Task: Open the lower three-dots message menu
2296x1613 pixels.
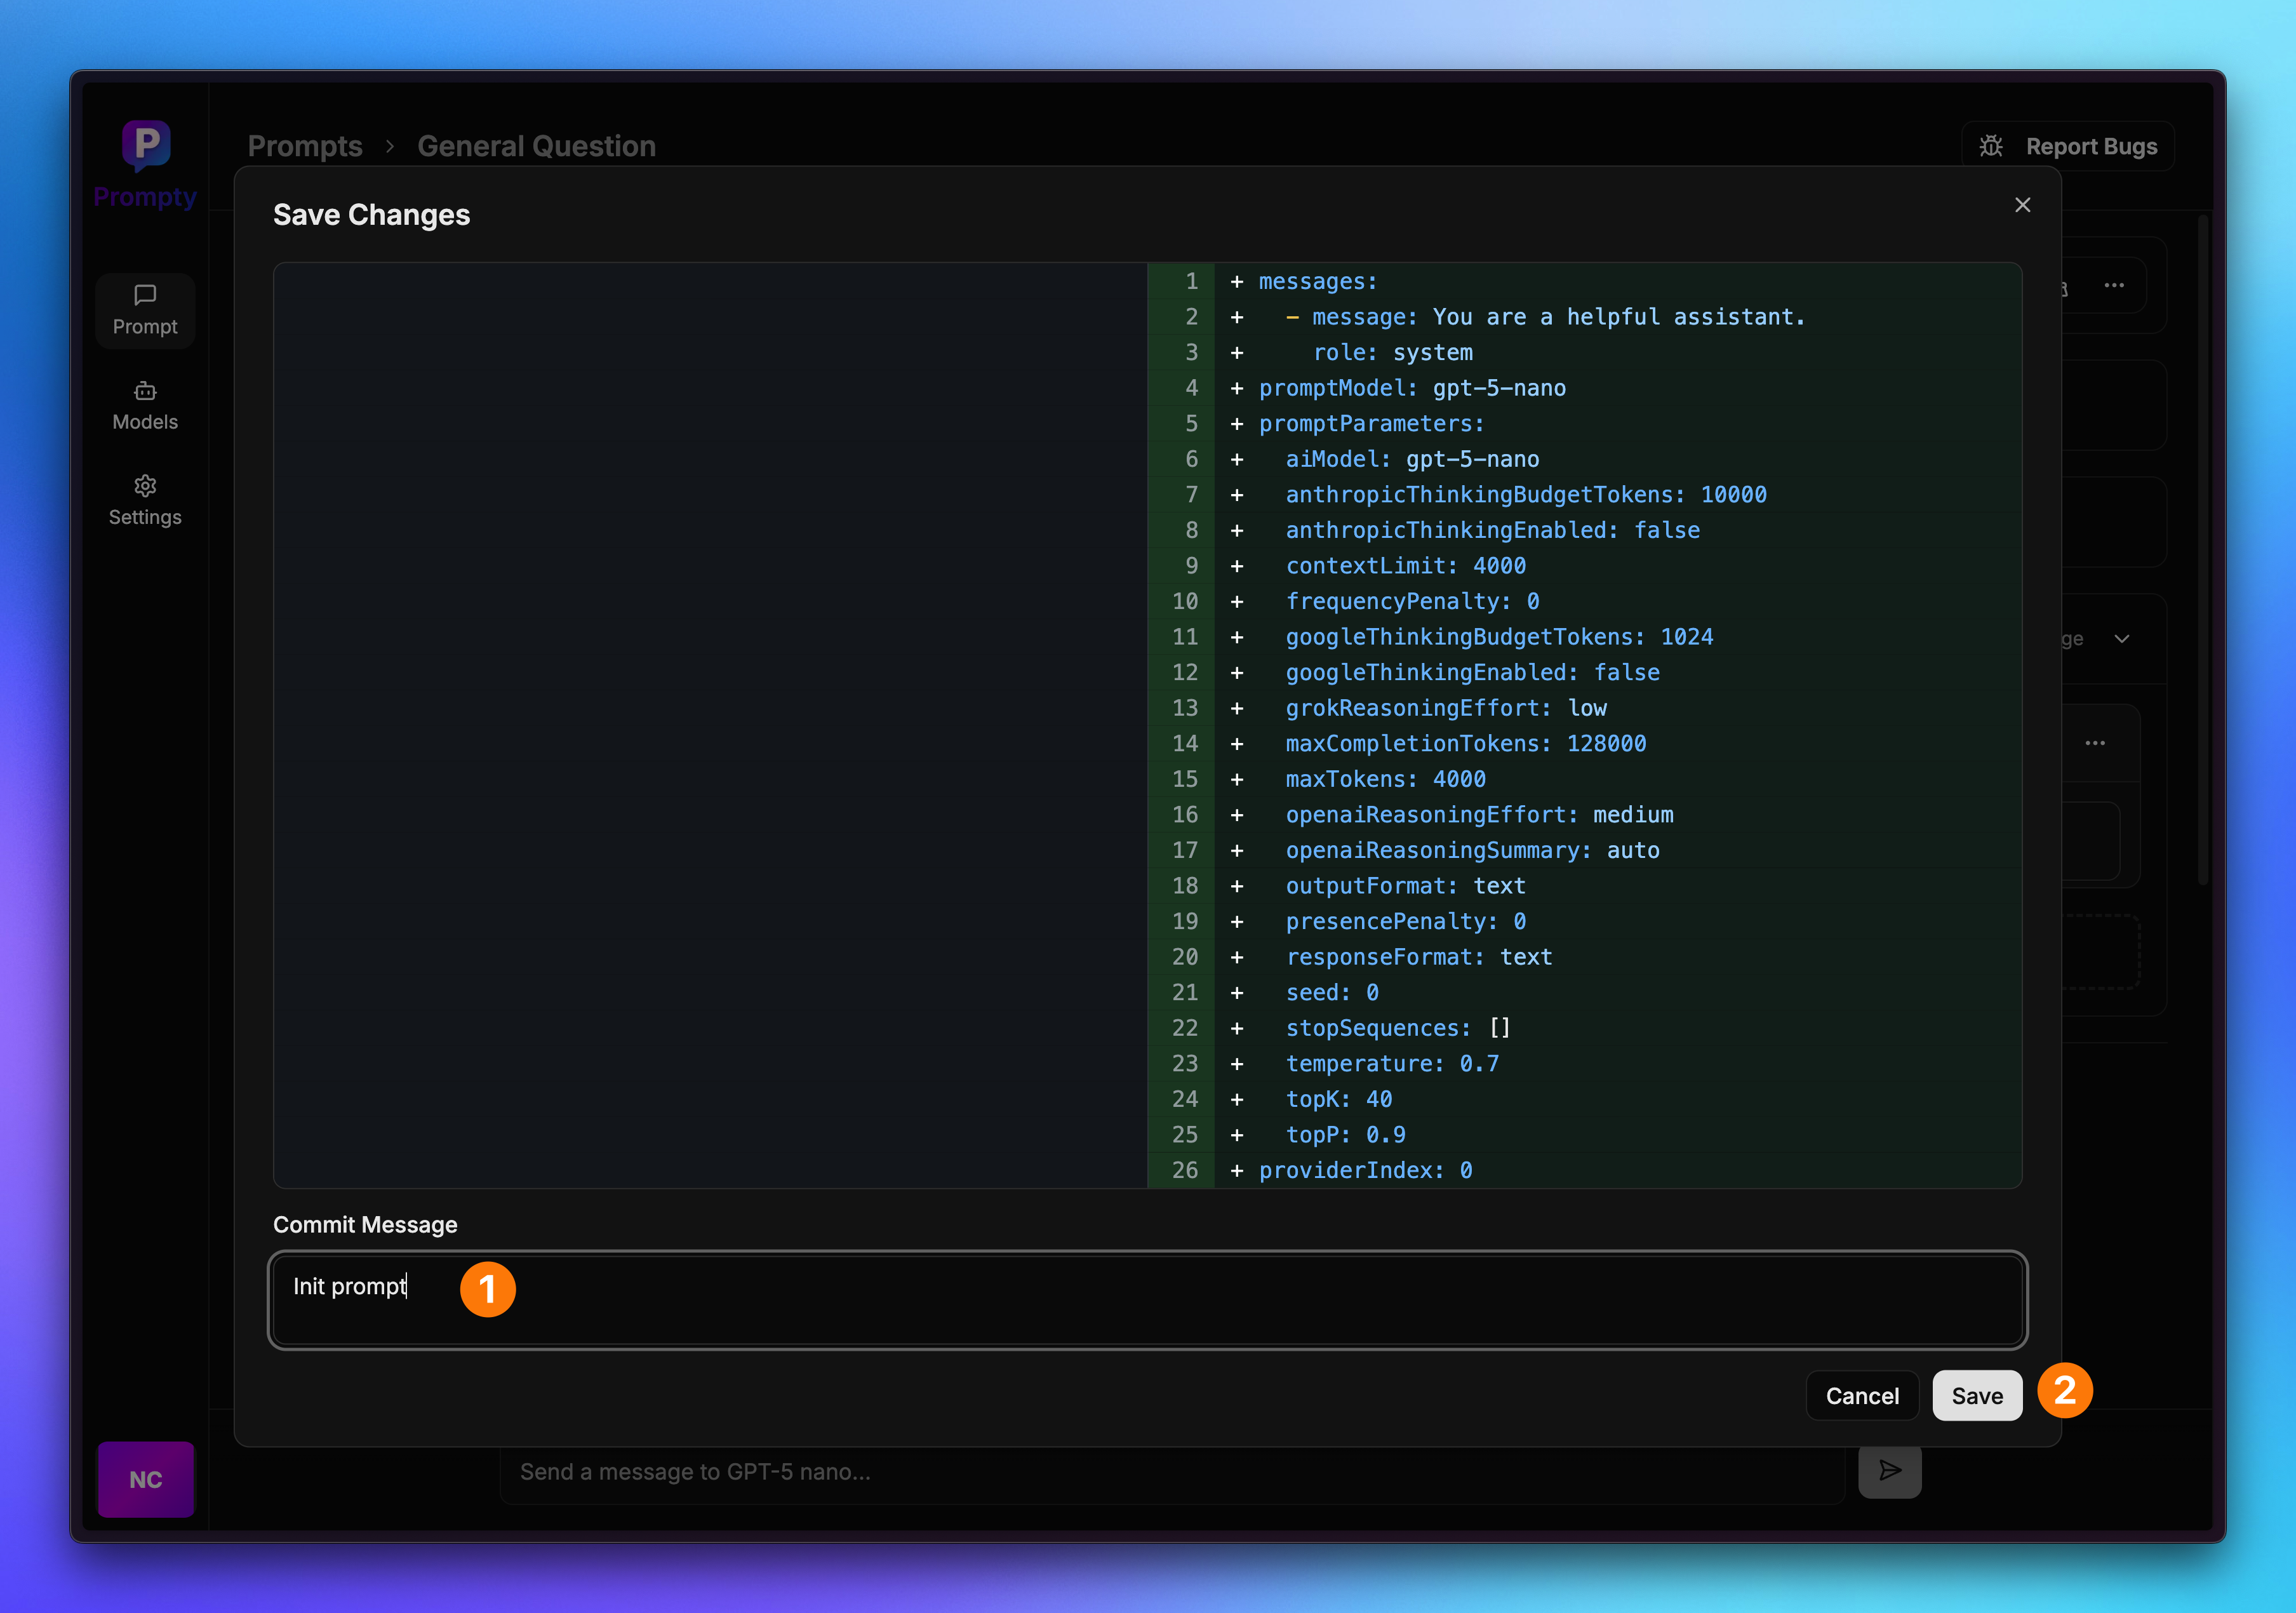Action: click(2094, 743)
